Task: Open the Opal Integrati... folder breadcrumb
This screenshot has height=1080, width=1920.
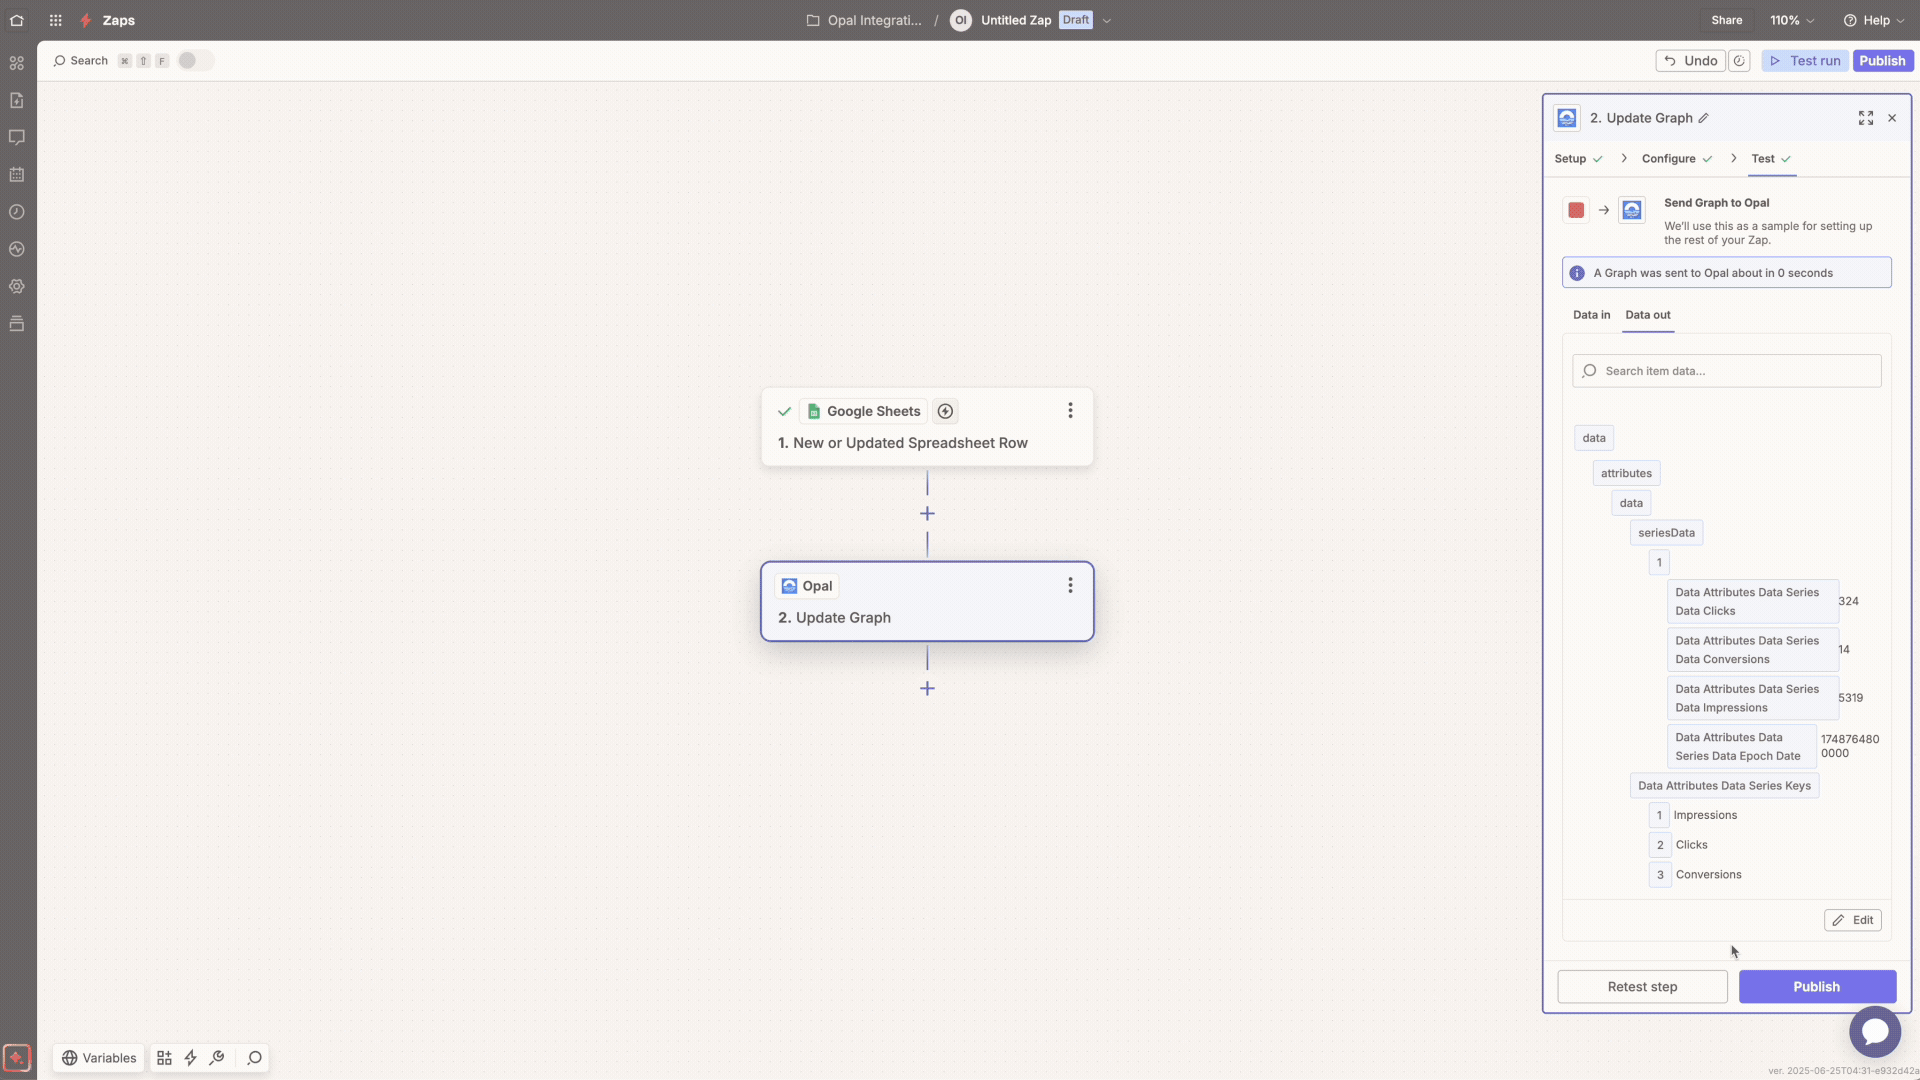Action: (x=865, y=20)
